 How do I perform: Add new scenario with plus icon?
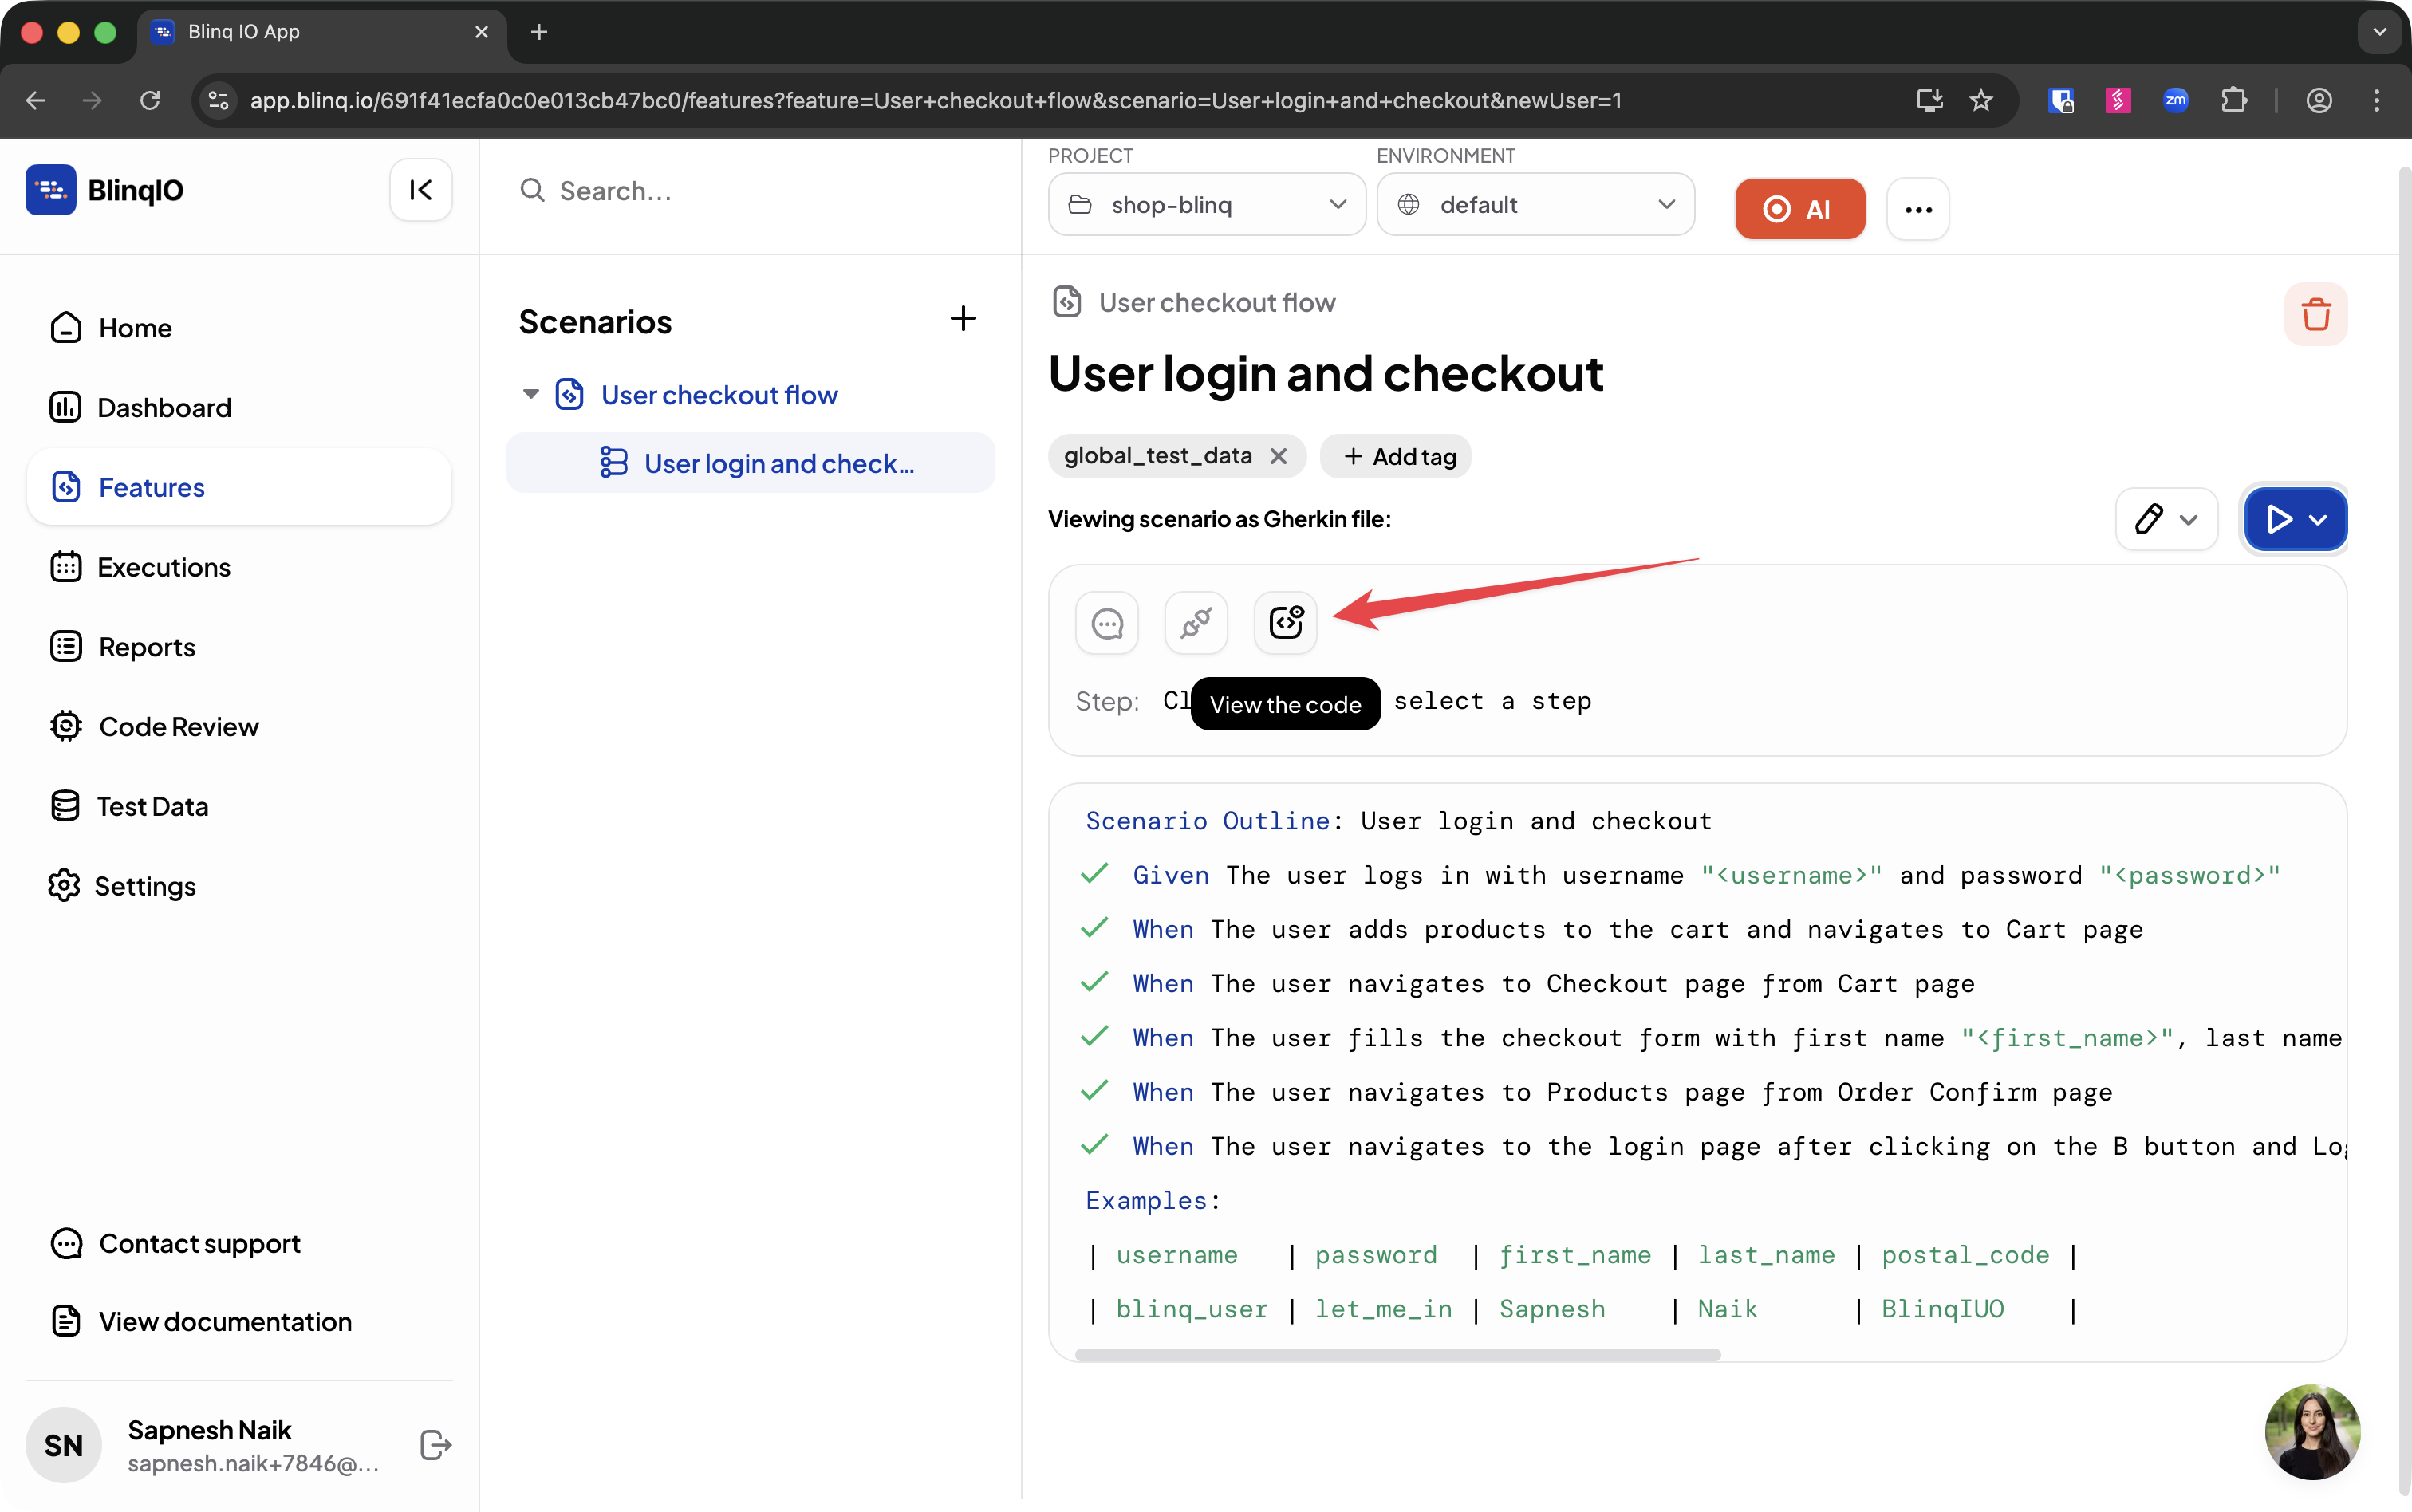click(x=962, y=319)
